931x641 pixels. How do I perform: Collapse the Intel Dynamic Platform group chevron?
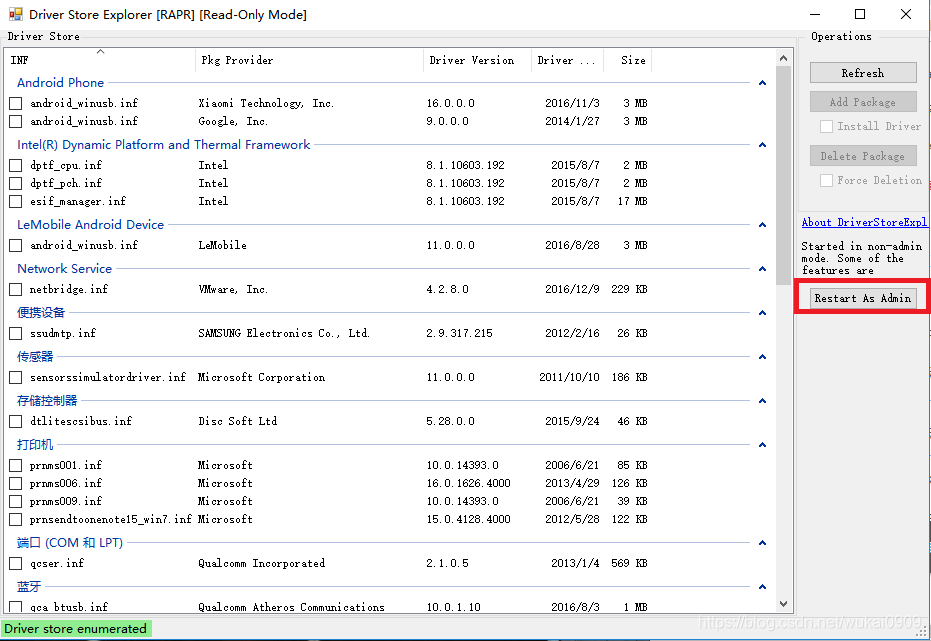[762, 145]
